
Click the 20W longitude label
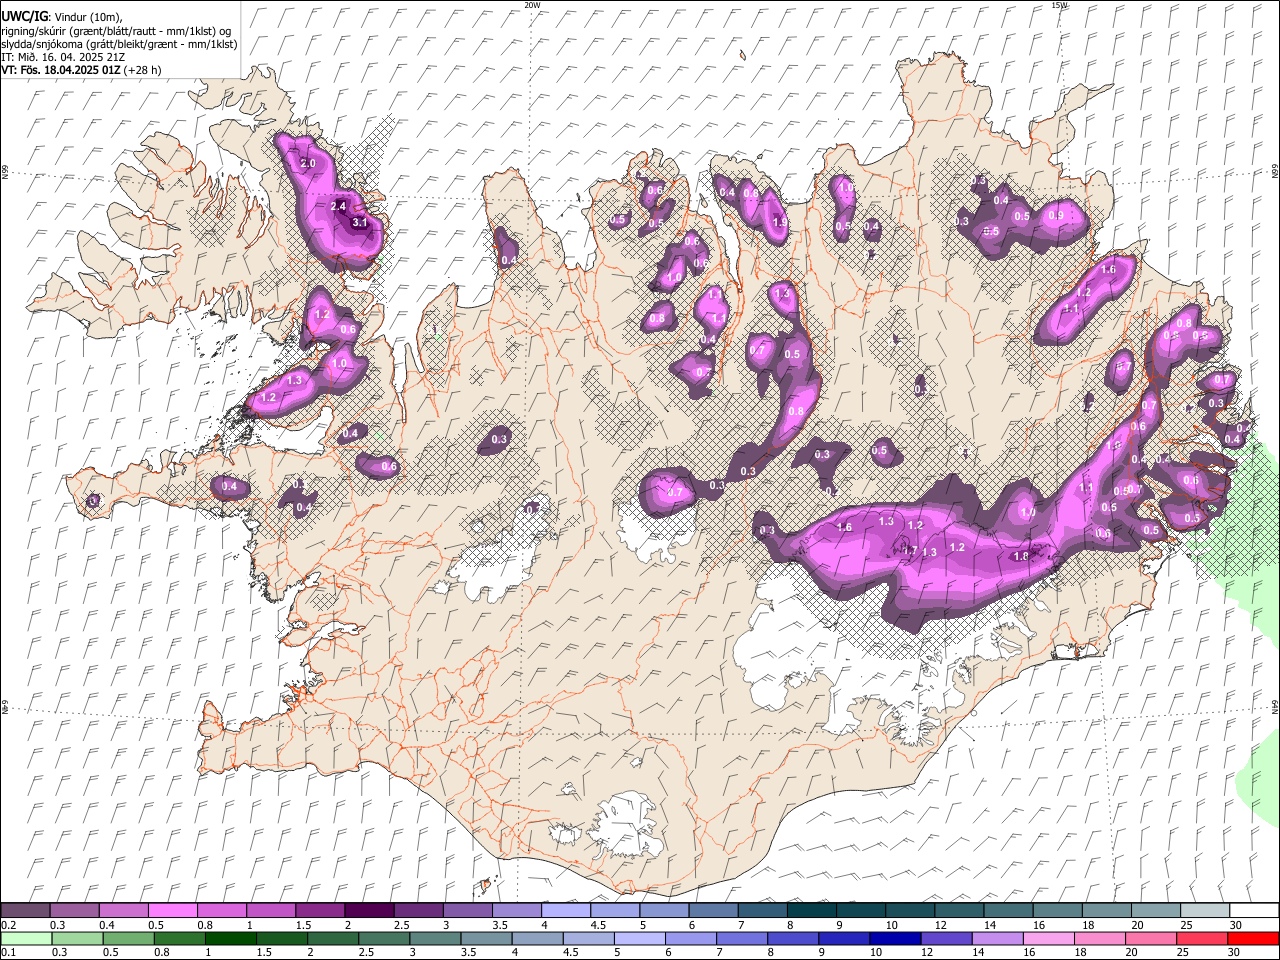tap(532, 5)
